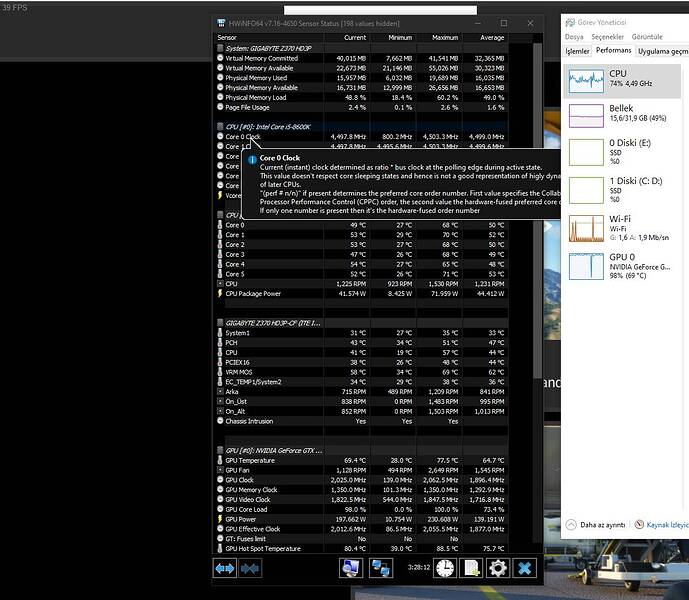Click the blue expand-columns arrows icon in HWiNFO
689x600 pixels.
[225, 568]
